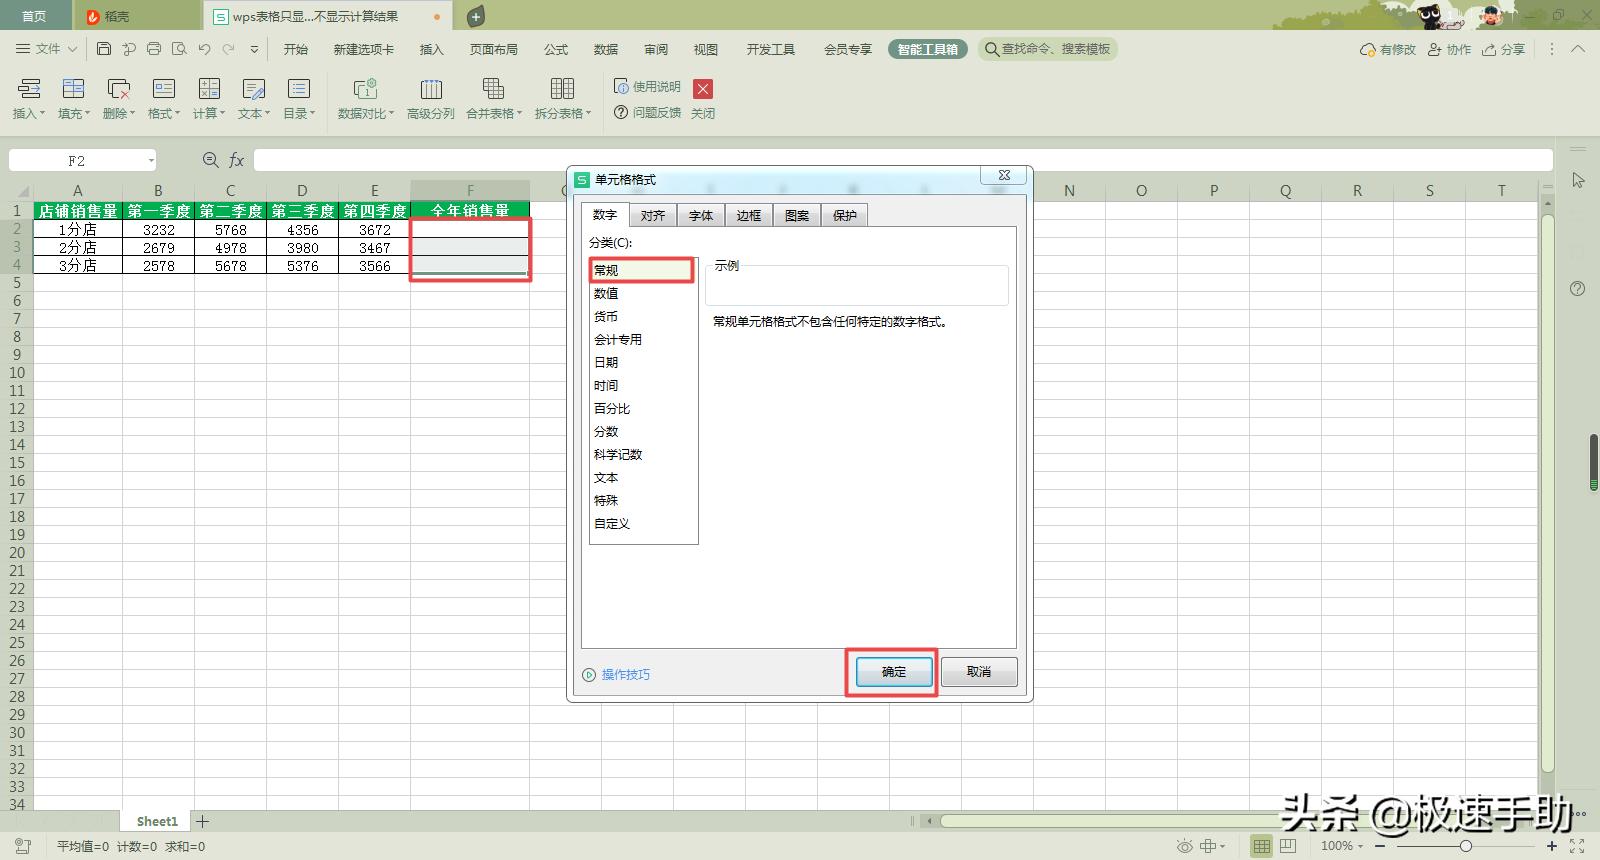Switch to the 对齐 tab in dialog
Screen dimensions: 1600x860
click(x=653, y=215)
